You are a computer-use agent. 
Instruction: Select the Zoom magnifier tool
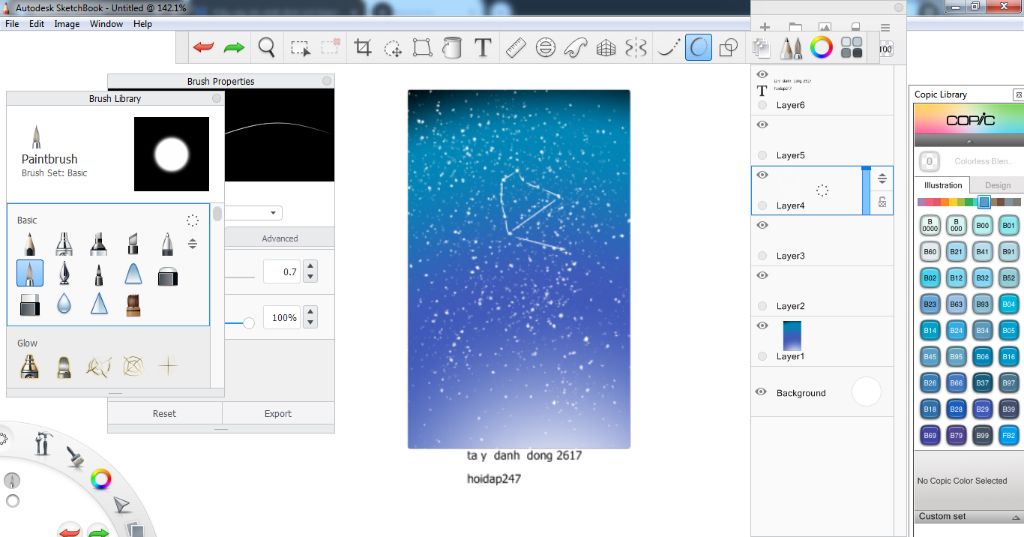pyautogui.click(x=266, y=48)
